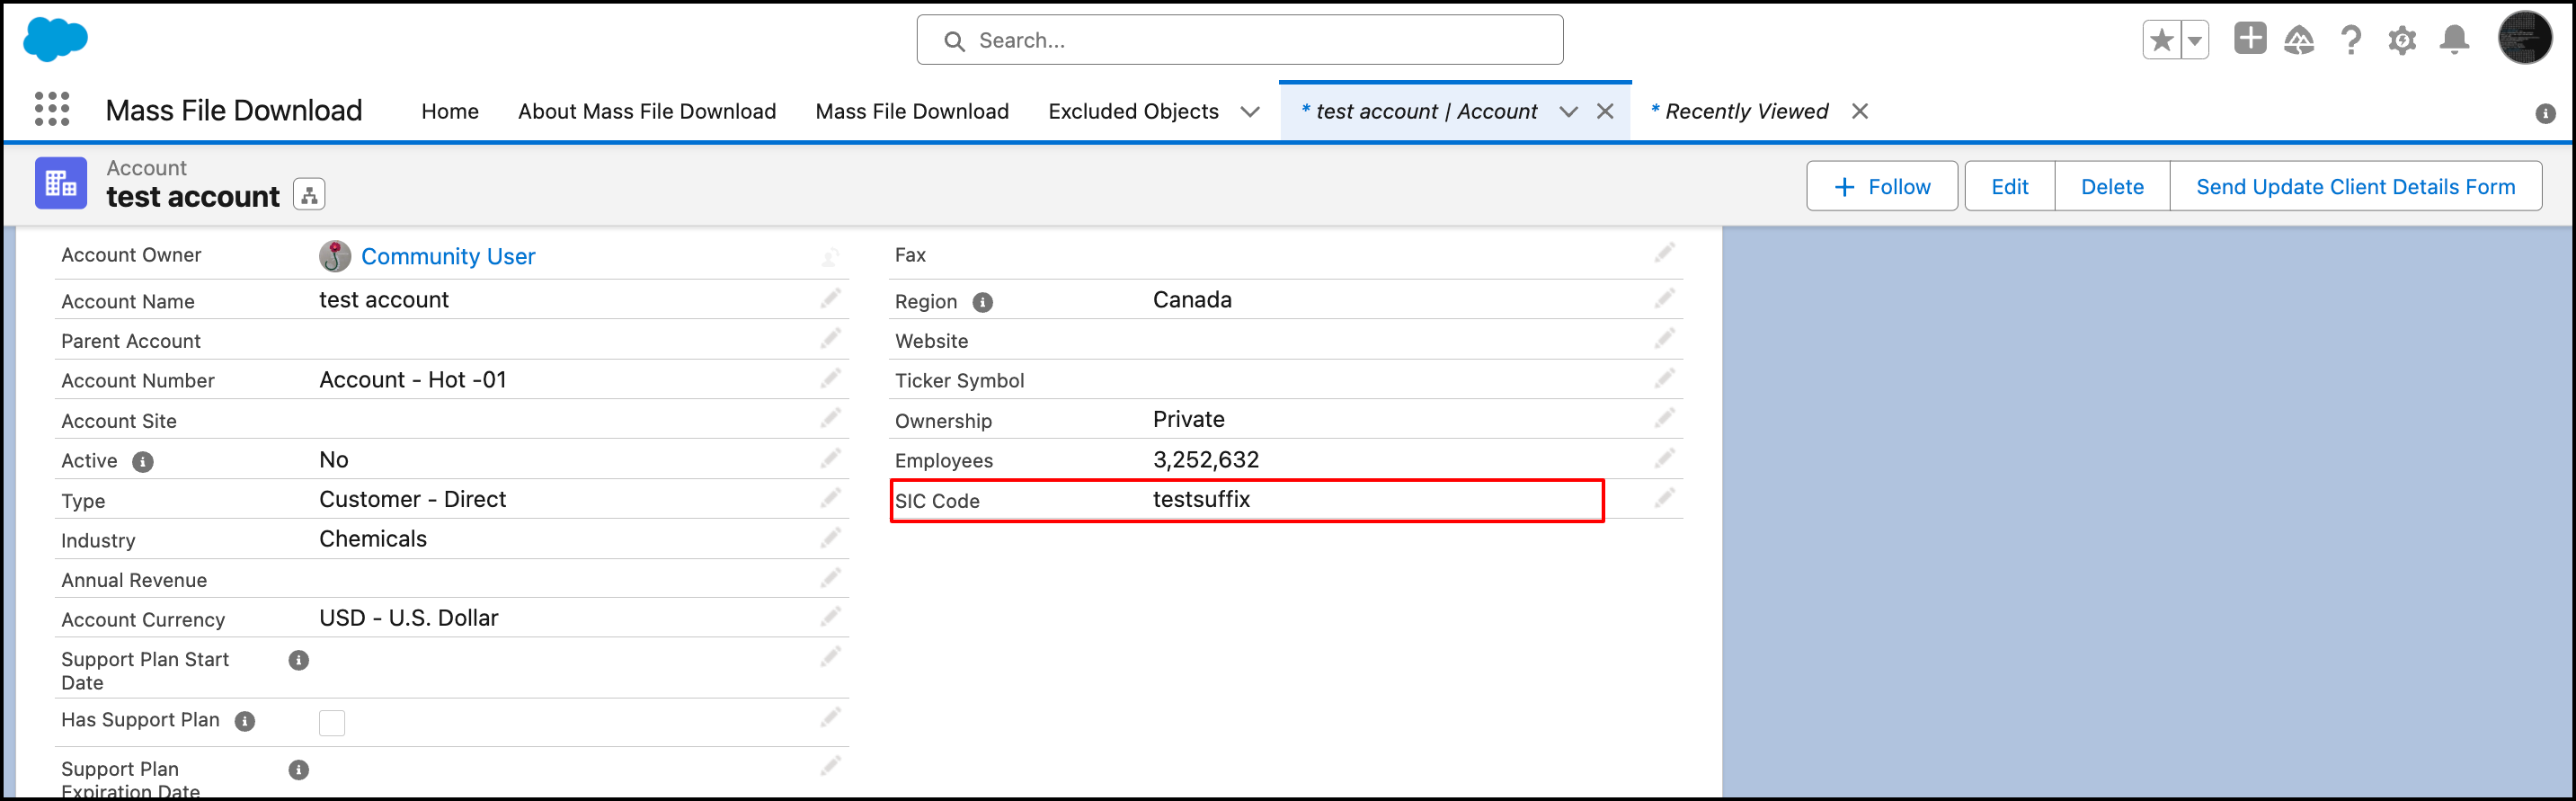2576x801 pixels.
Task: Open the user profile avatar
Action: (x=2524, y=39)
